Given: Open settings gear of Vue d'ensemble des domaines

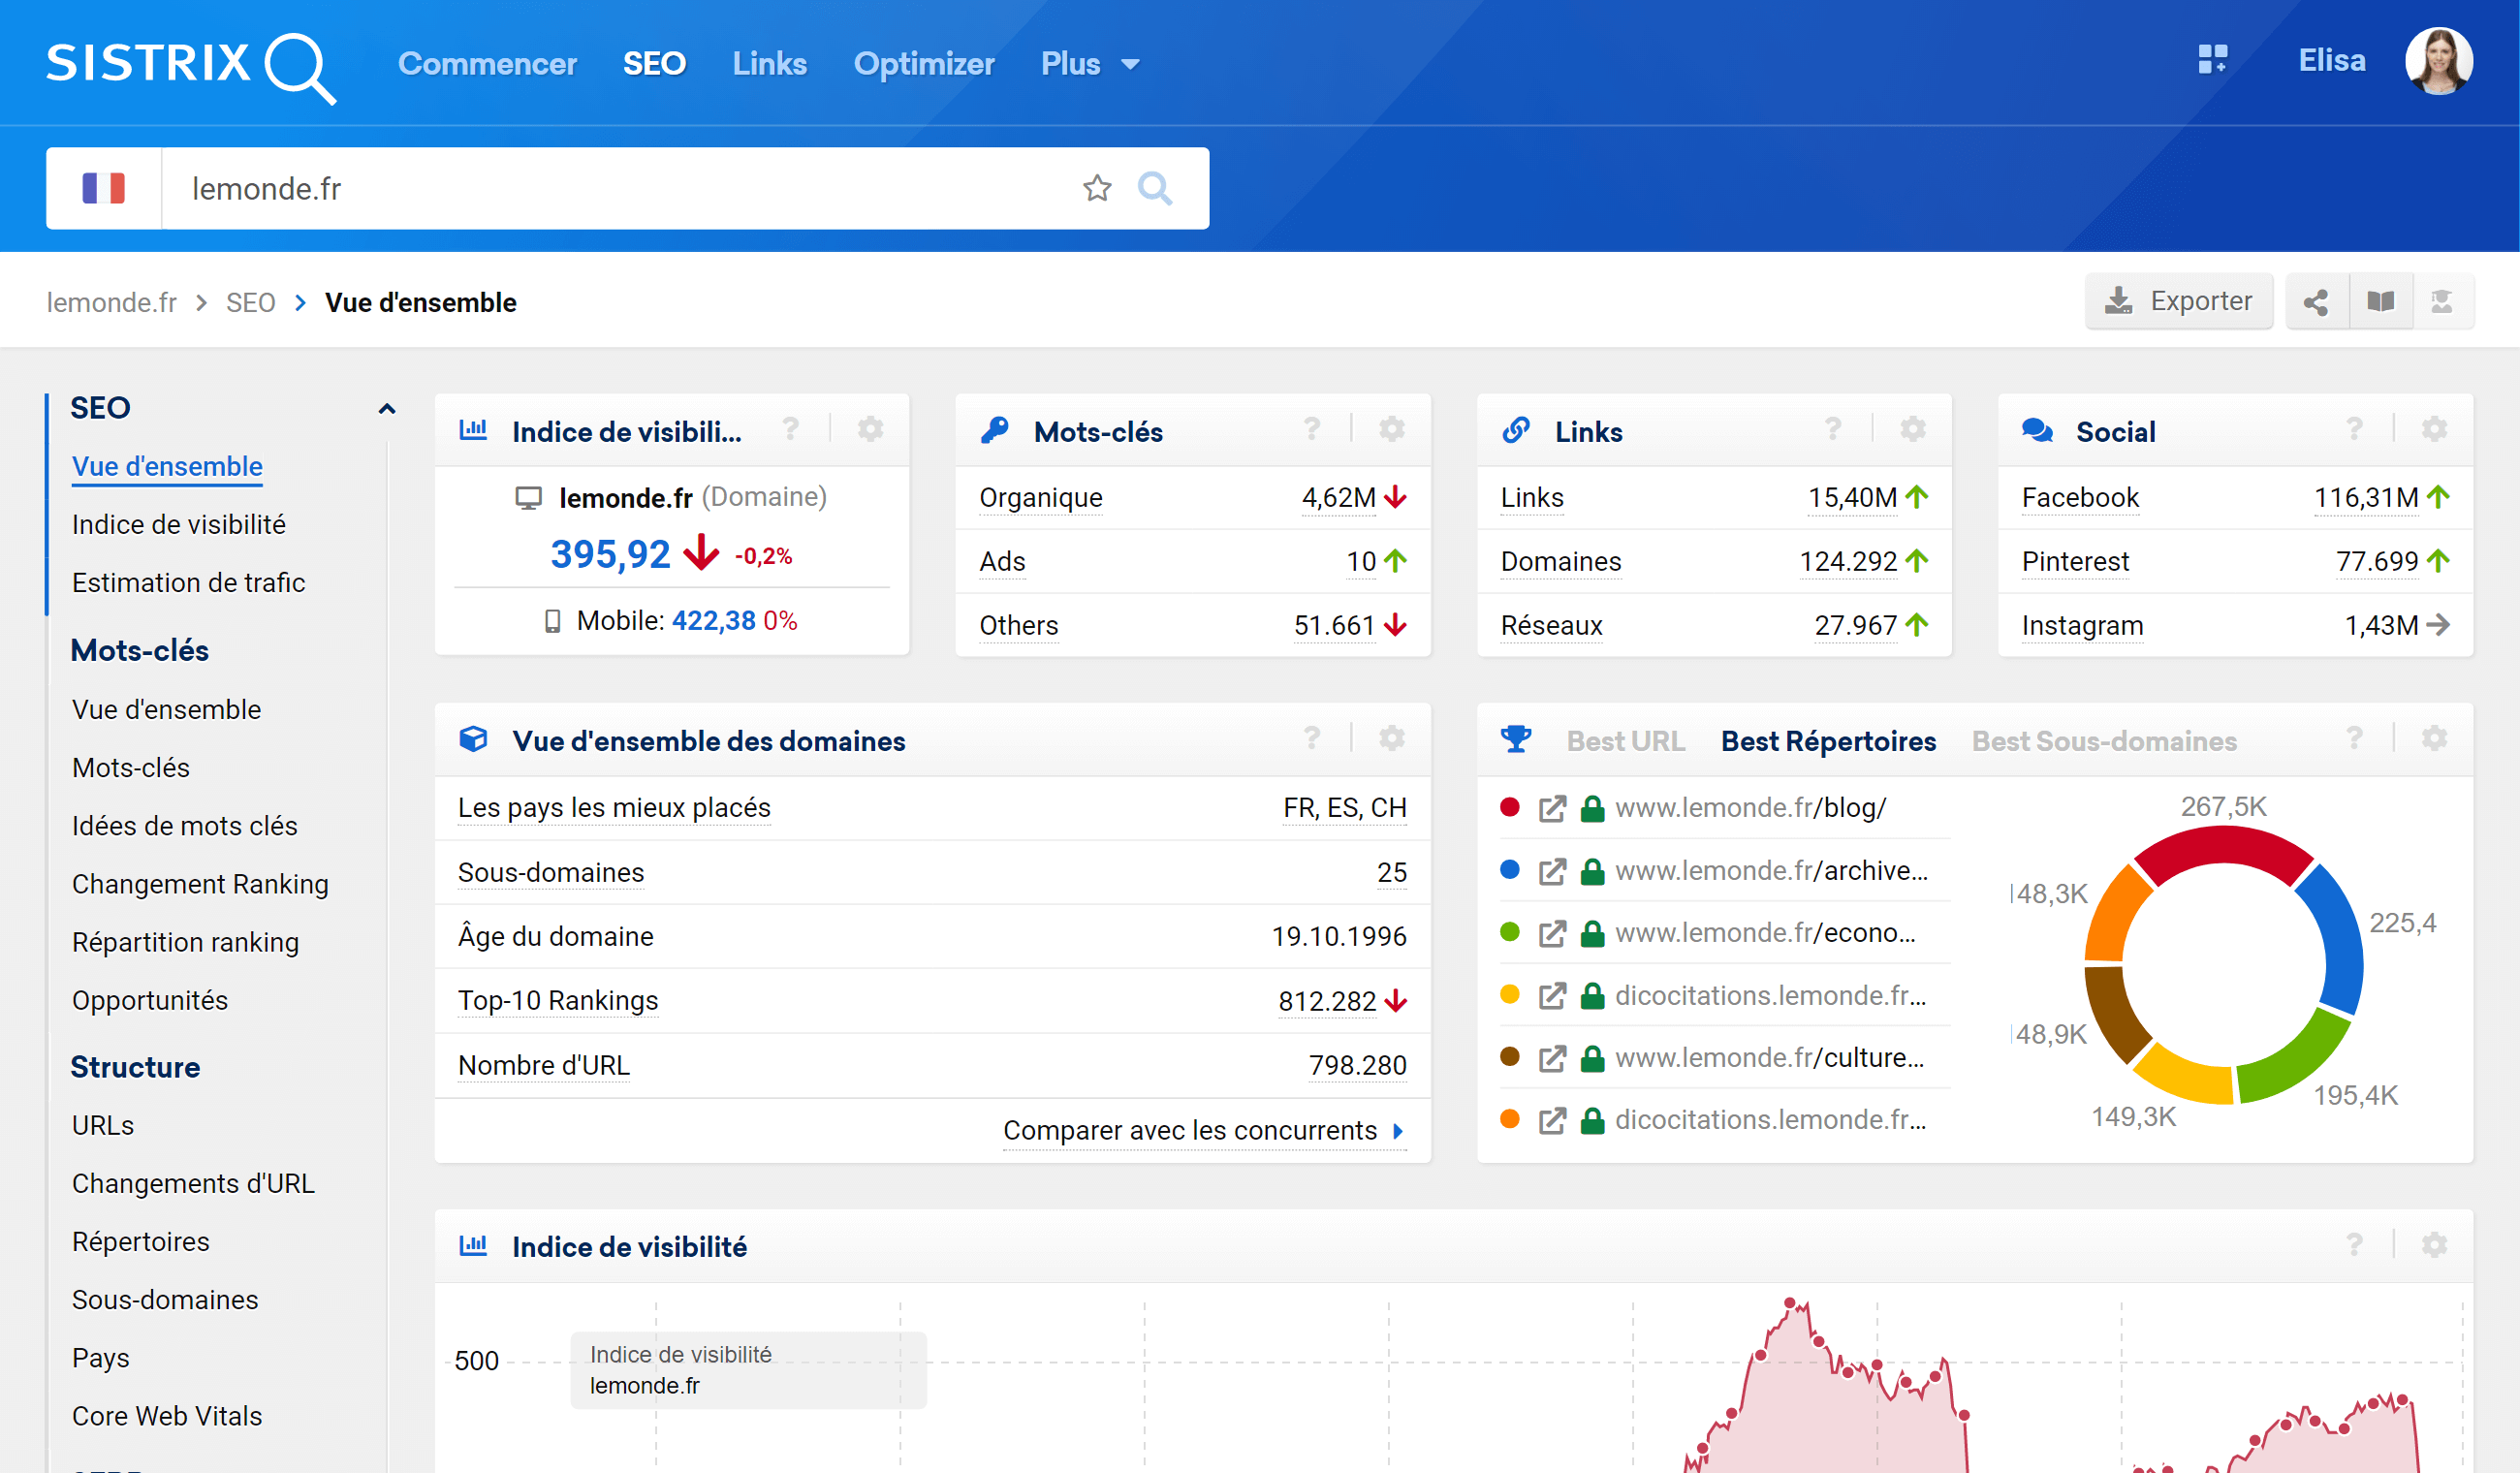Looking at the screenshot, I should (1392, 739).
